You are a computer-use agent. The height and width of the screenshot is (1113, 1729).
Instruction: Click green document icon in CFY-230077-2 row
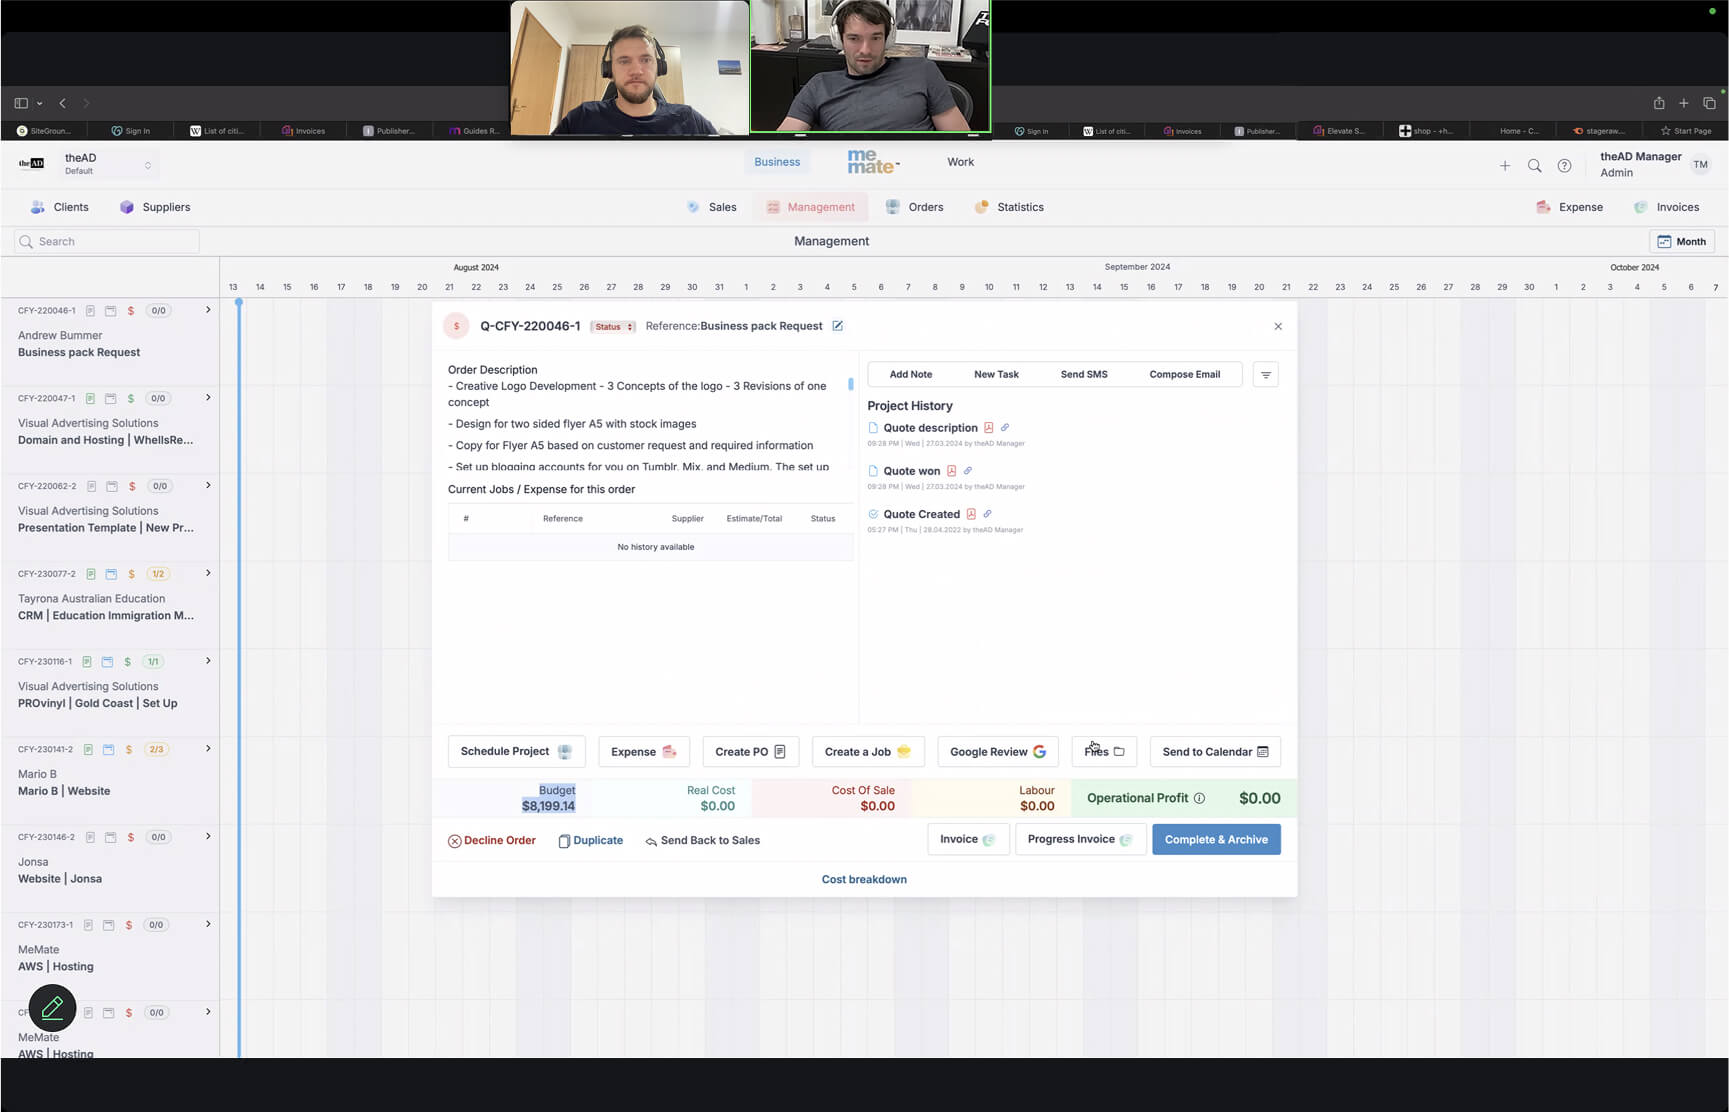pos(91,575)
